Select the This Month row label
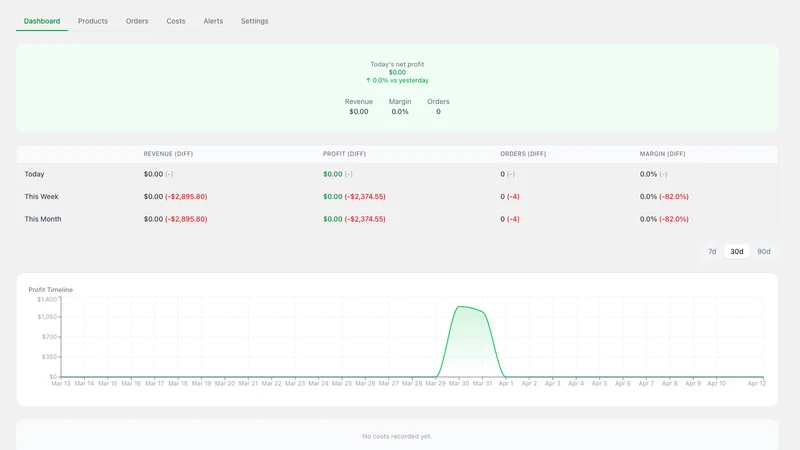 (x=43, y=219)
